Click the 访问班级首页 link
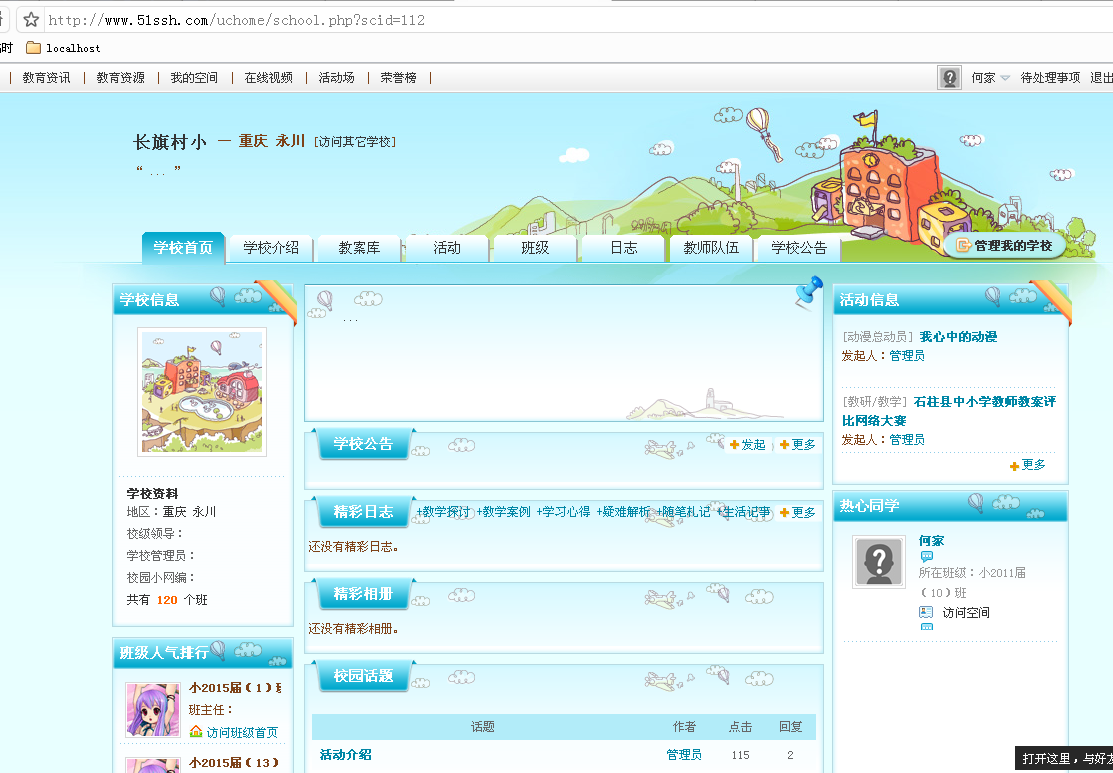This screenshot has height=773, width=1113. (242, 732)
